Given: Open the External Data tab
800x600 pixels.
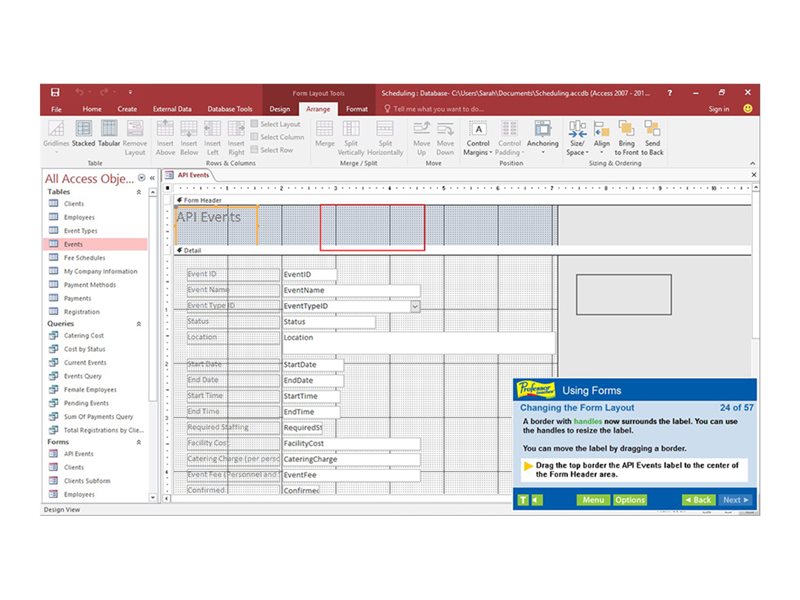Looking at the screenshot, I should coord(172,109).
